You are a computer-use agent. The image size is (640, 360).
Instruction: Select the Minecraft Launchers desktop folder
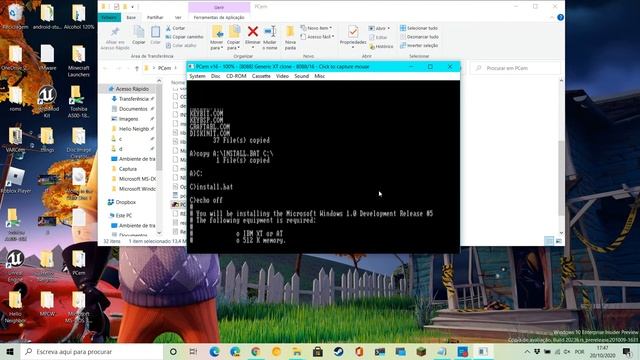(x=78, y=61)
